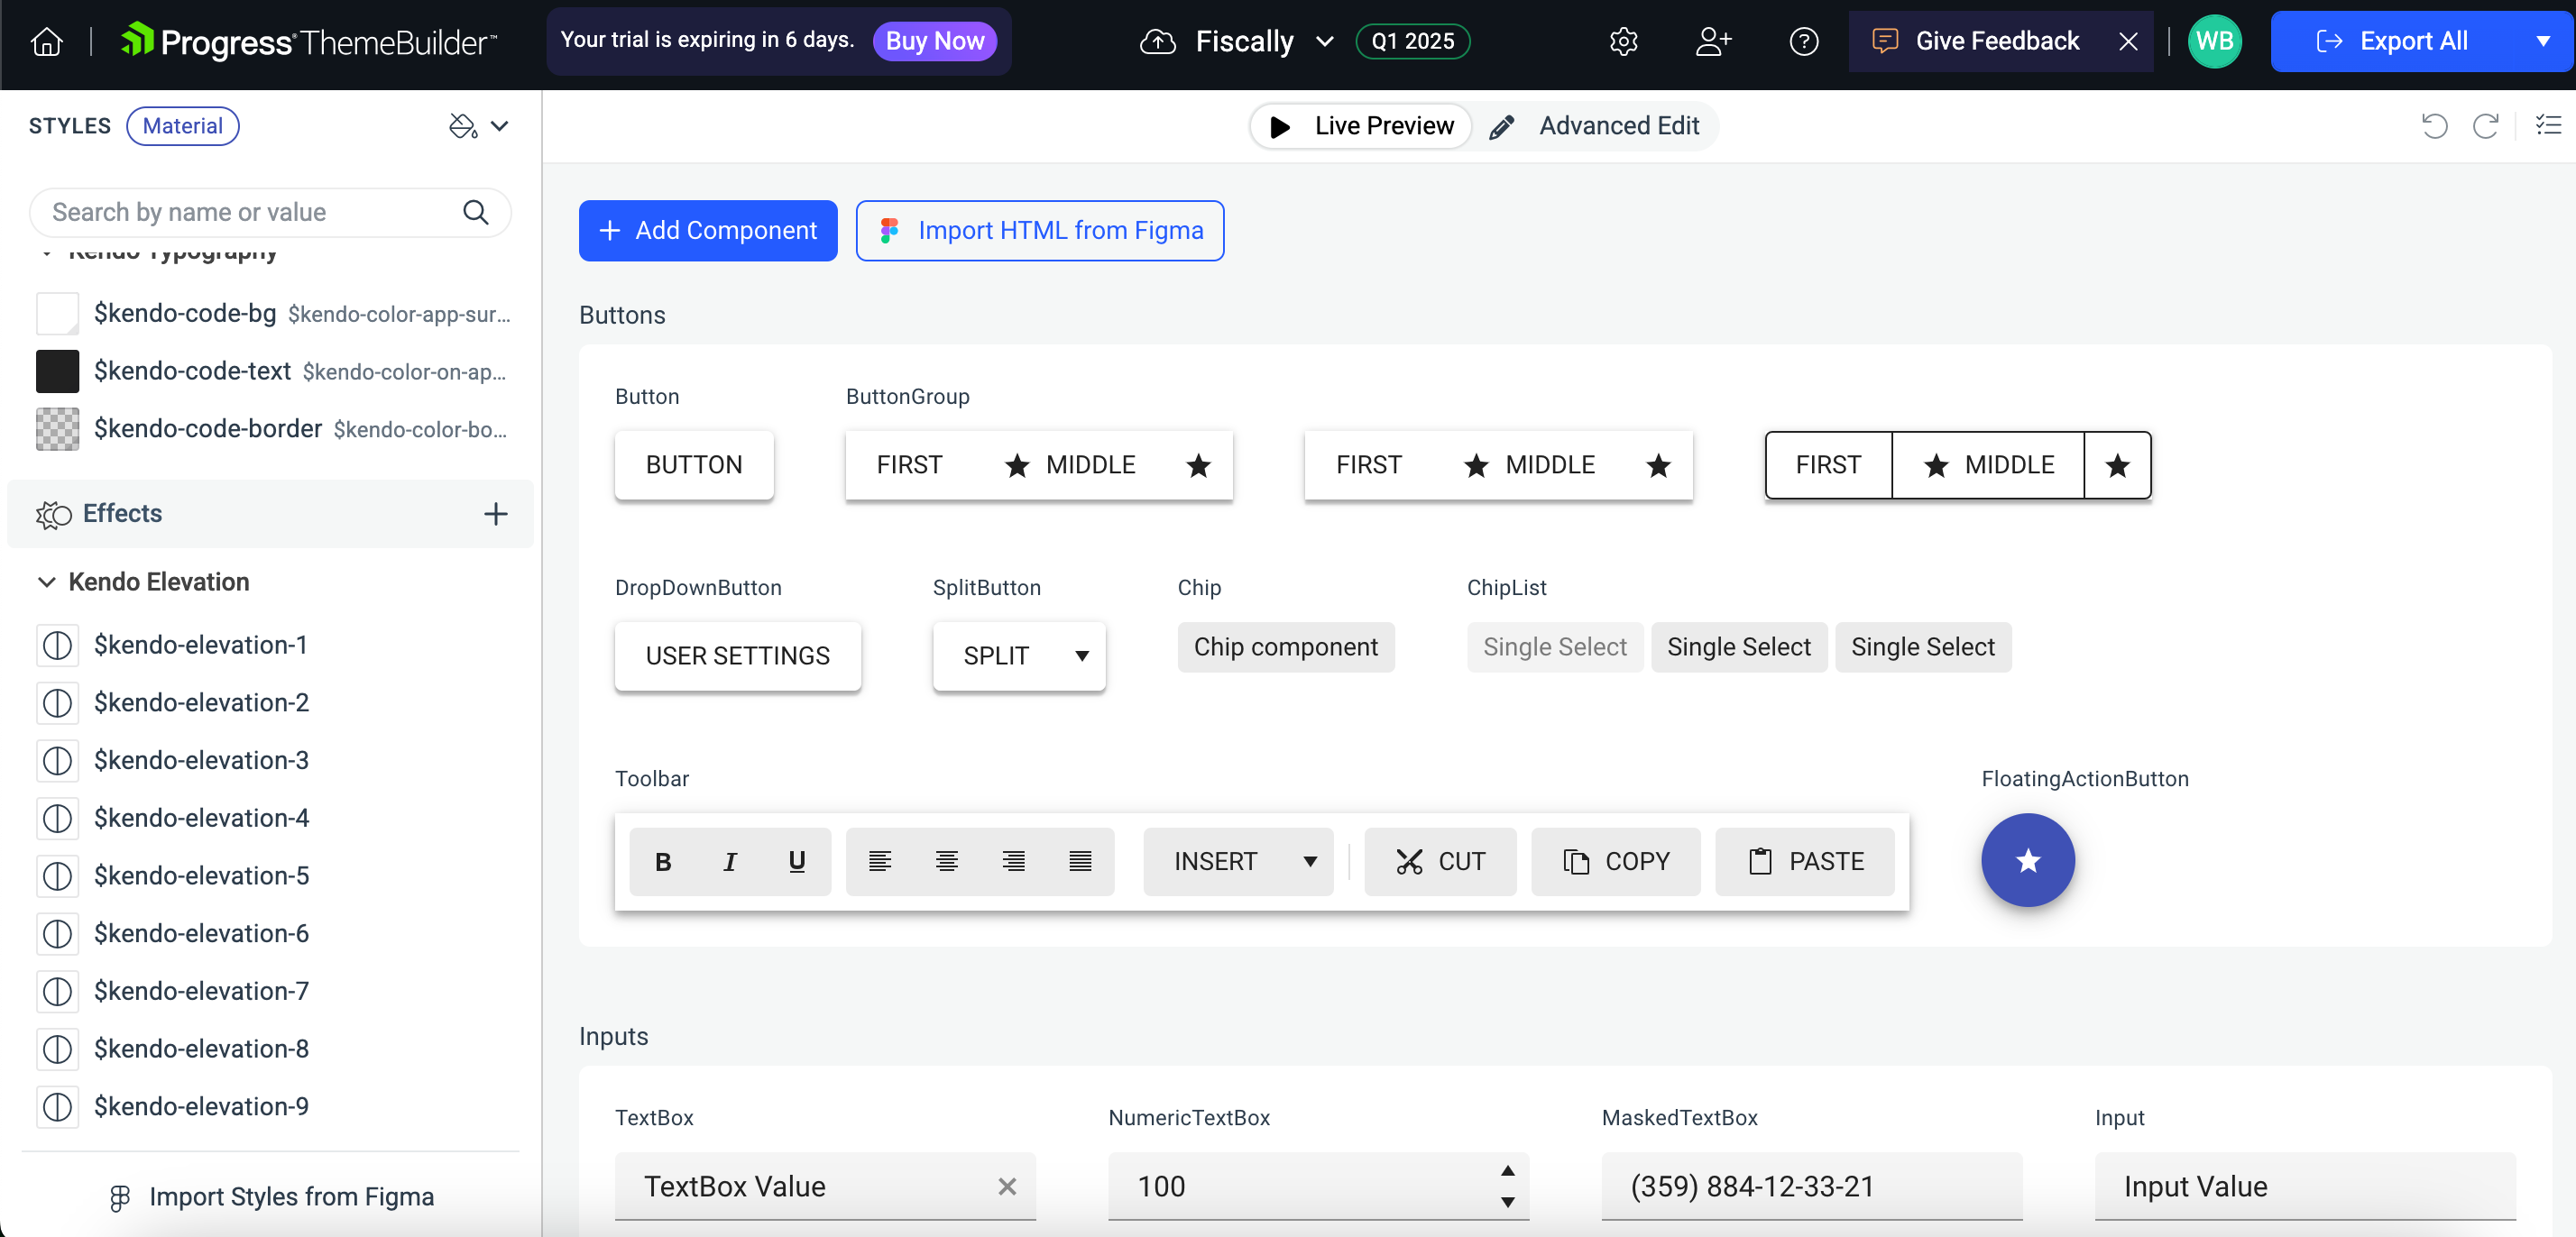The height and width of the screenshot is (1237, 2576).
Task: Click the align center toolbar icon
Action: click(x=947, y=861)
